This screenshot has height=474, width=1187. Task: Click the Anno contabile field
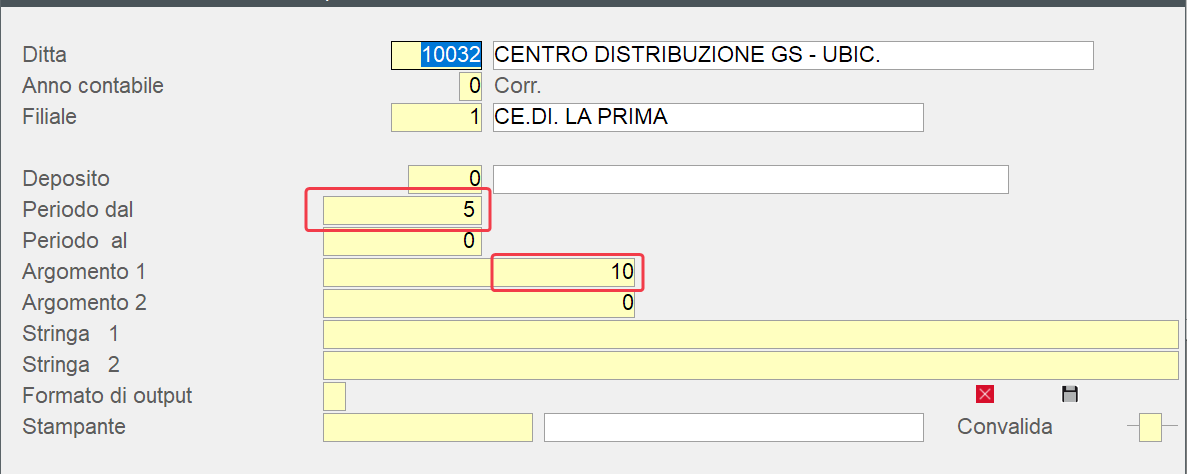(x=470, y=86)
